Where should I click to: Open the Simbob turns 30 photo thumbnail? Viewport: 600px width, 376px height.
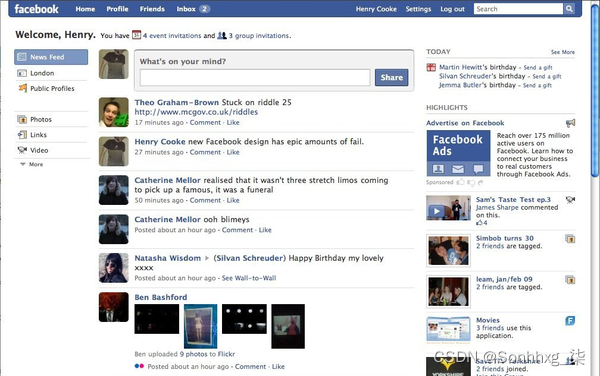click(x=448, y=251)
